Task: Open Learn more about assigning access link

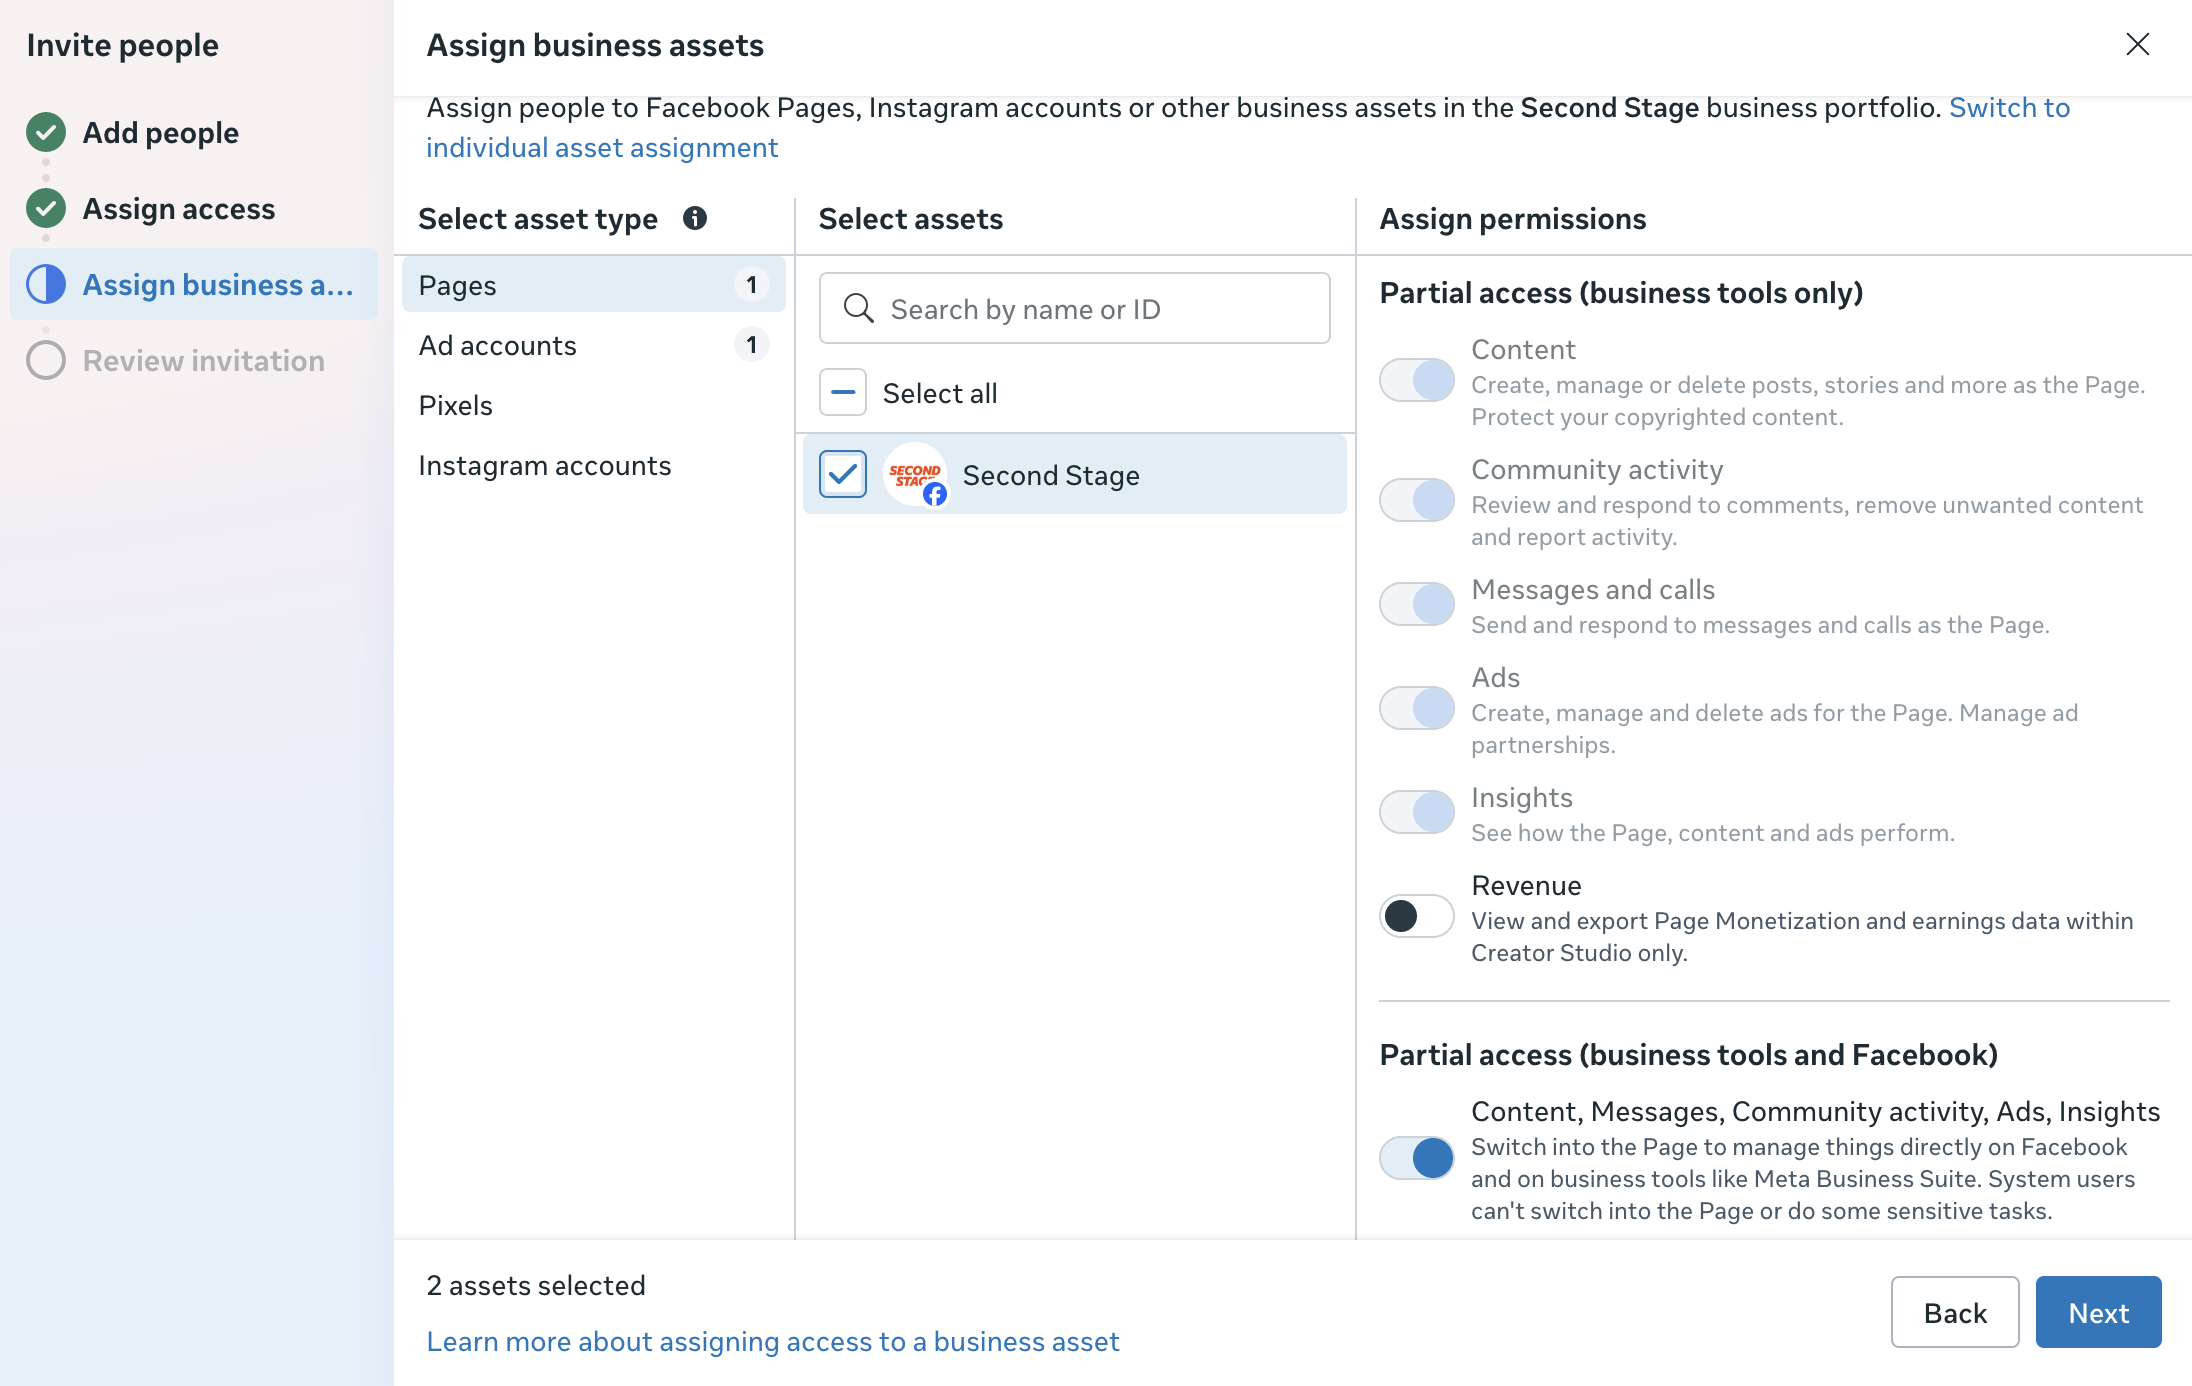Action: pyautogui.click(x=773, y=1341)
